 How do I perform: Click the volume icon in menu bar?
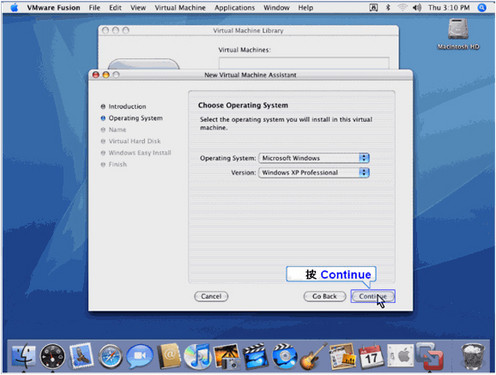417,7
